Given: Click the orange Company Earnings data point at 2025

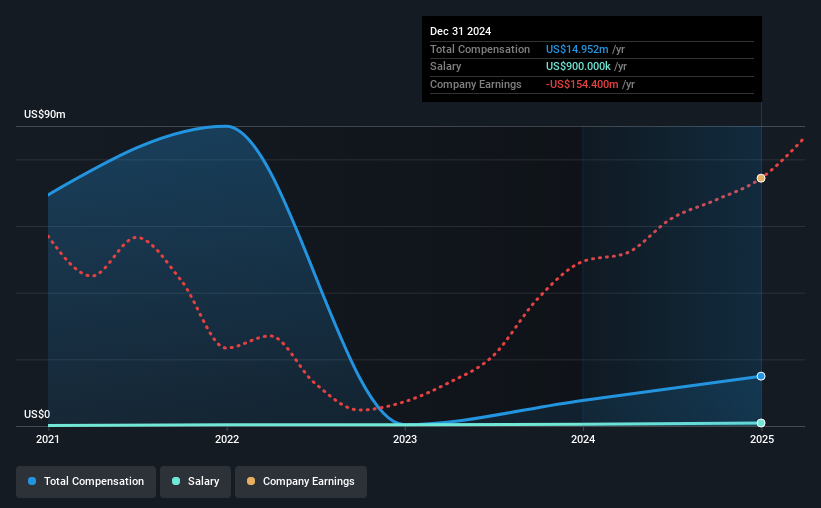Looking at the screenshot, I should point(761,178).
